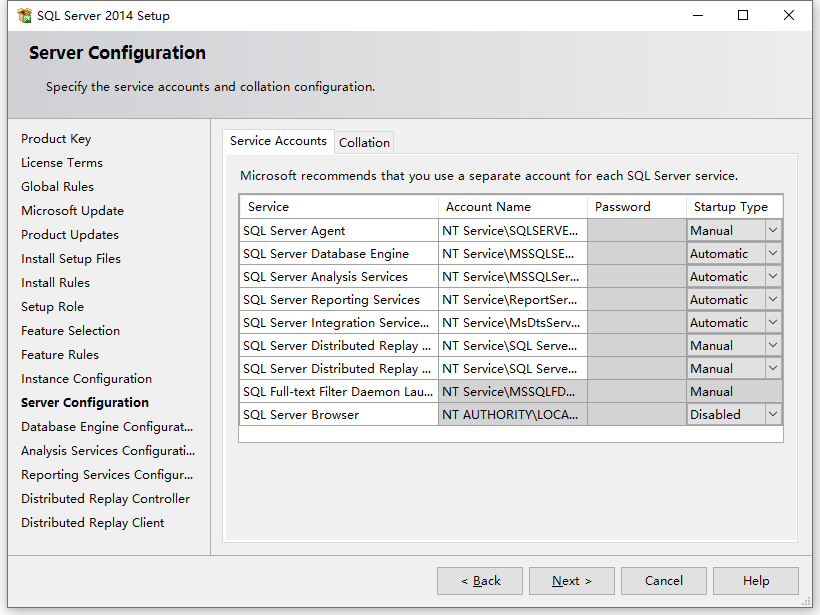Select Install Setup Files step in sidebar
Image resolution: width=820 pixels, height=615 pixels.
coord(71,259)
